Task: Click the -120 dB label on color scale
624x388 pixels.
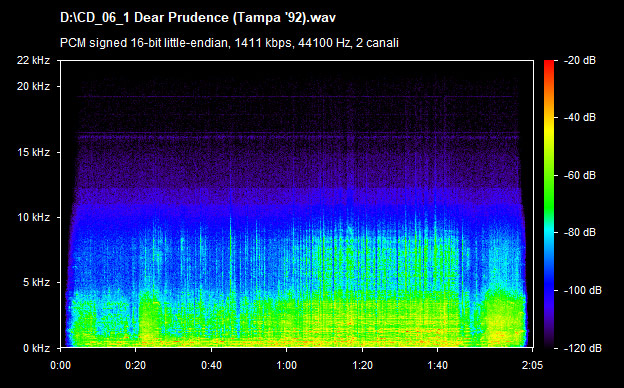Action: pyautogui.click(x=582, y=348)
